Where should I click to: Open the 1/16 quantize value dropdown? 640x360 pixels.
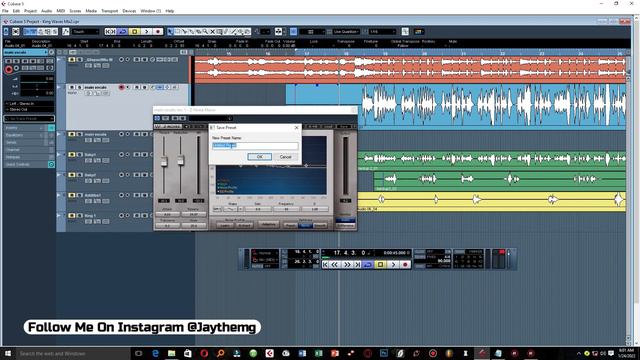382,31
